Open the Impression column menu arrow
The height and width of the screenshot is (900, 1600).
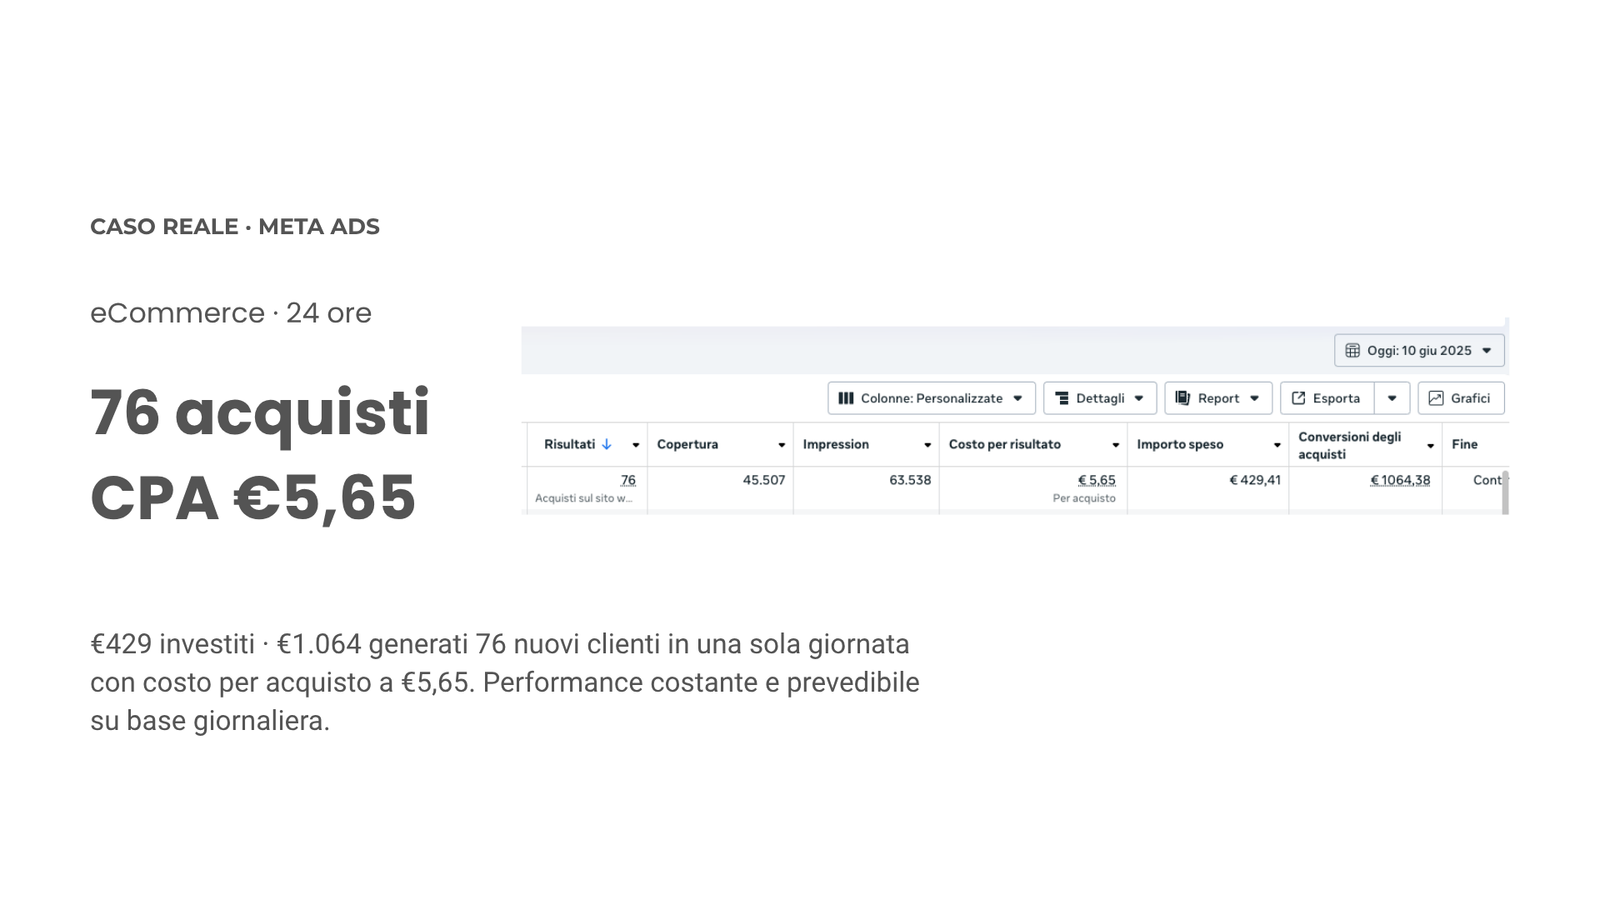(927, 445)
